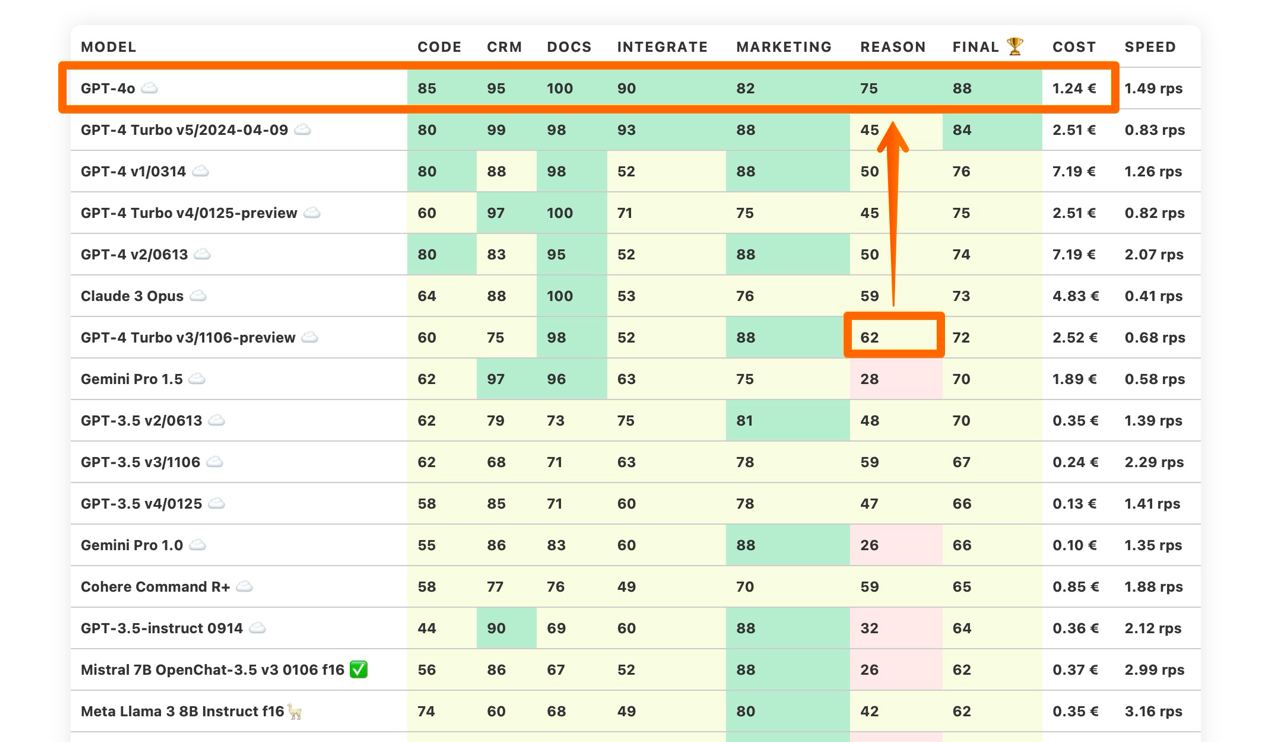Click the cloud icon beside GPT-4 v1/0314
The image size is (1280, 742).
point(200,171)
